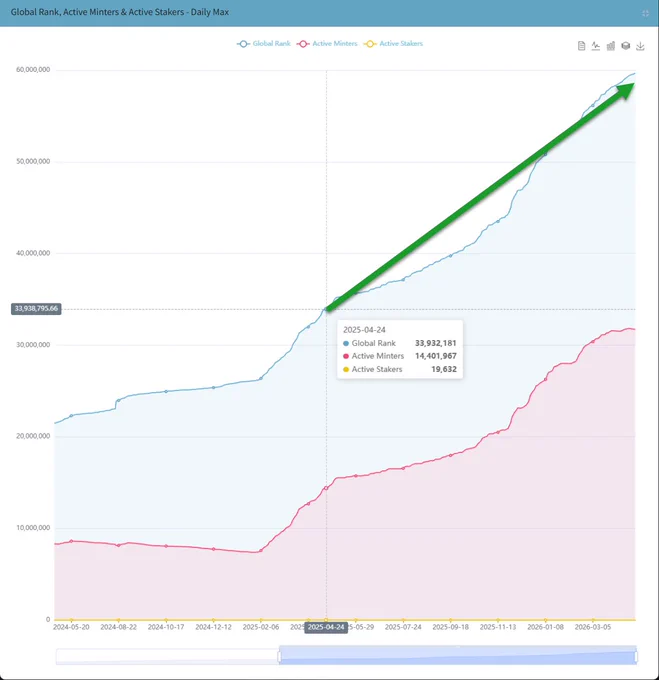
Task: Click the crosshair value label 33,938,795.66
Action: [36, 309]
